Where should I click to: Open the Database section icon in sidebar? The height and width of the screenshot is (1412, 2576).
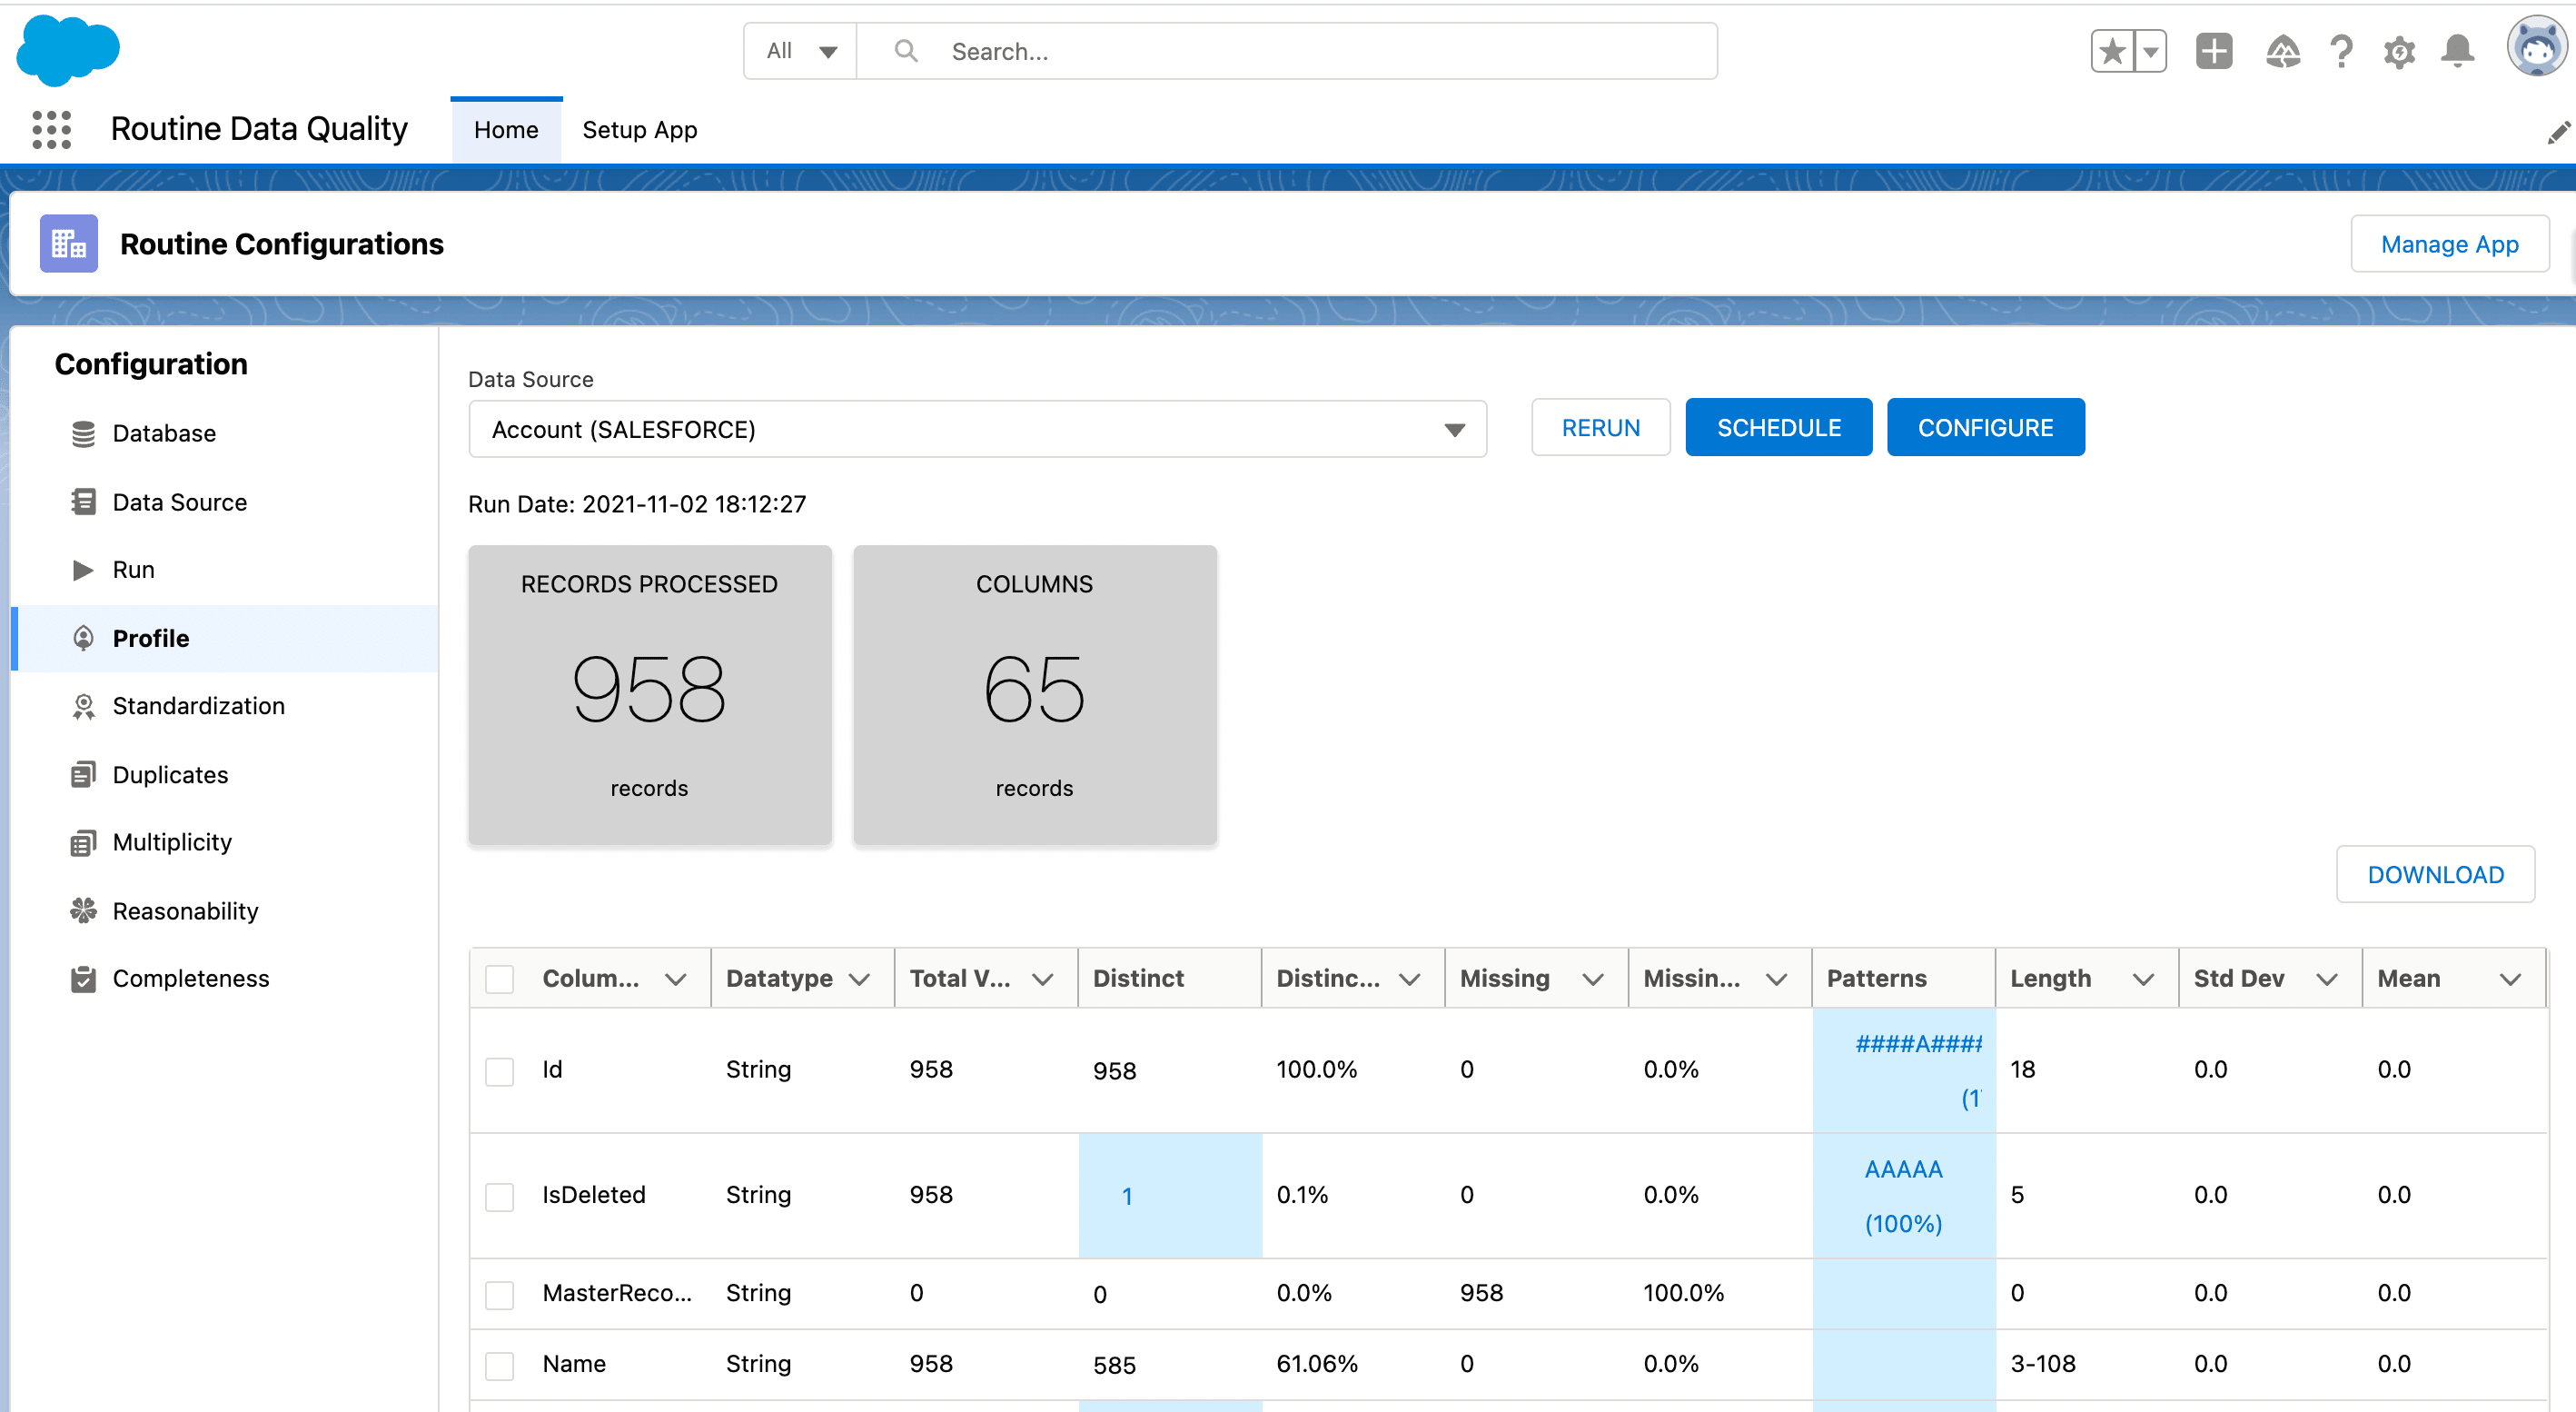click(84, 433)
